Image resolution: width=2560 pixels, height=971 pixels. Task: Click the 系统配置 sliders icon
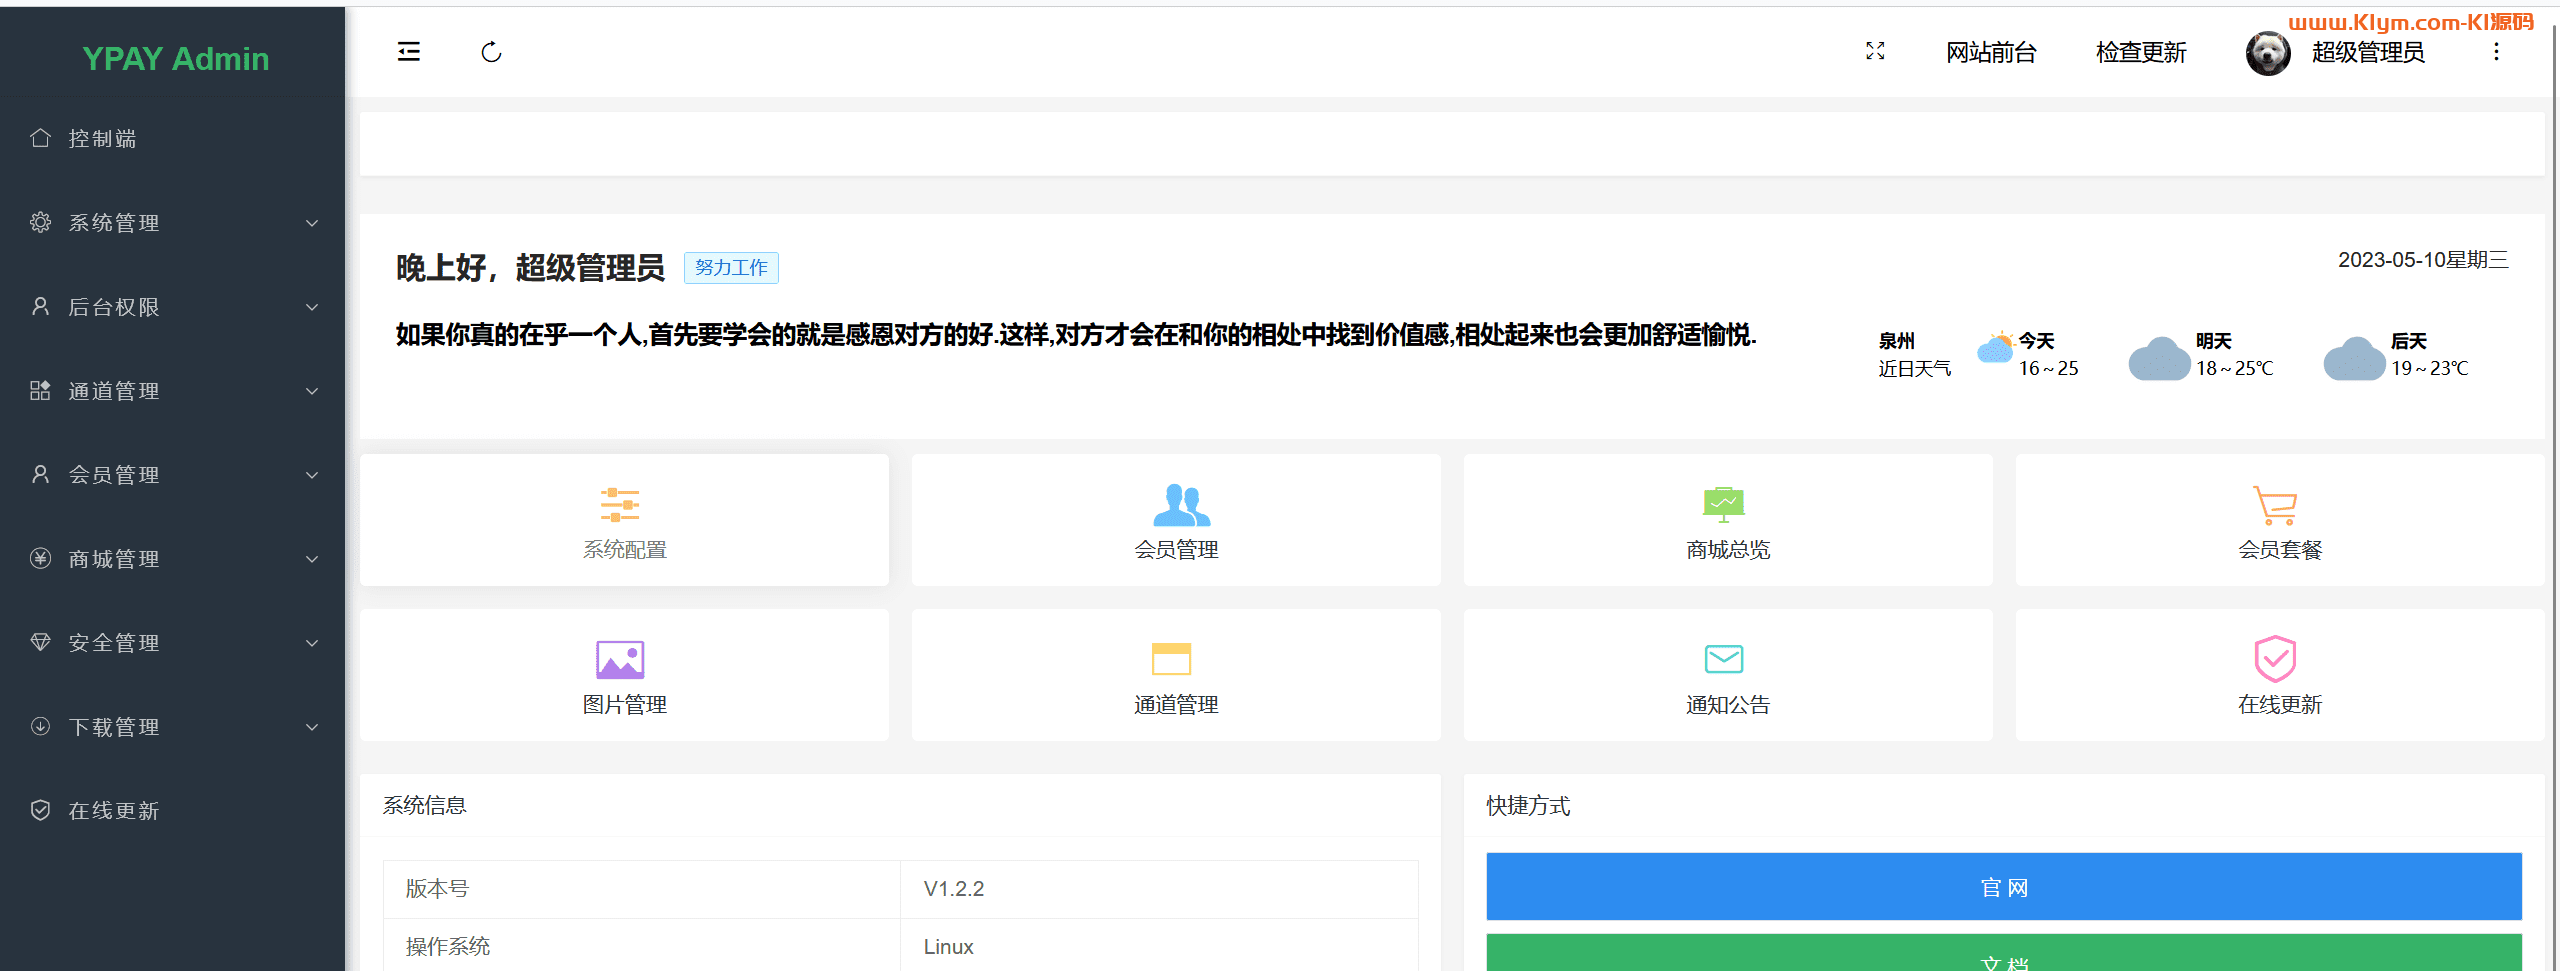pyautogui.click(x=620, y=505)
